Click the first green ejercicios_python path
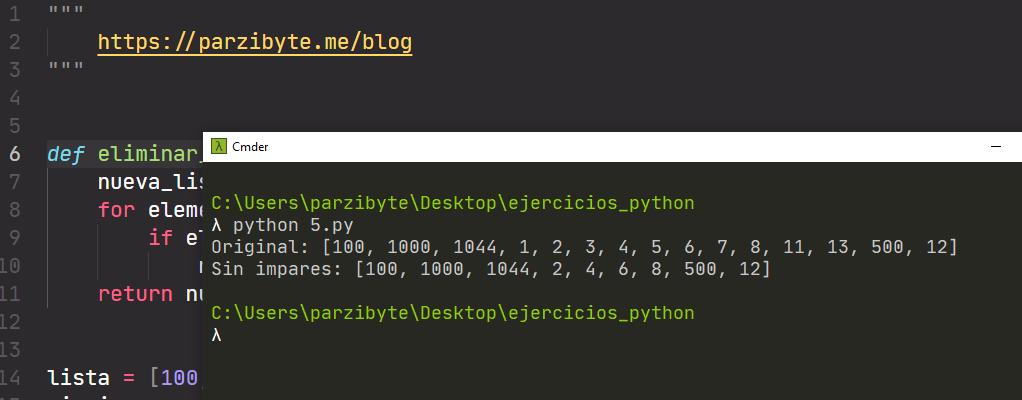This screenshot has width=1022, height=400. tap(452, 203)
